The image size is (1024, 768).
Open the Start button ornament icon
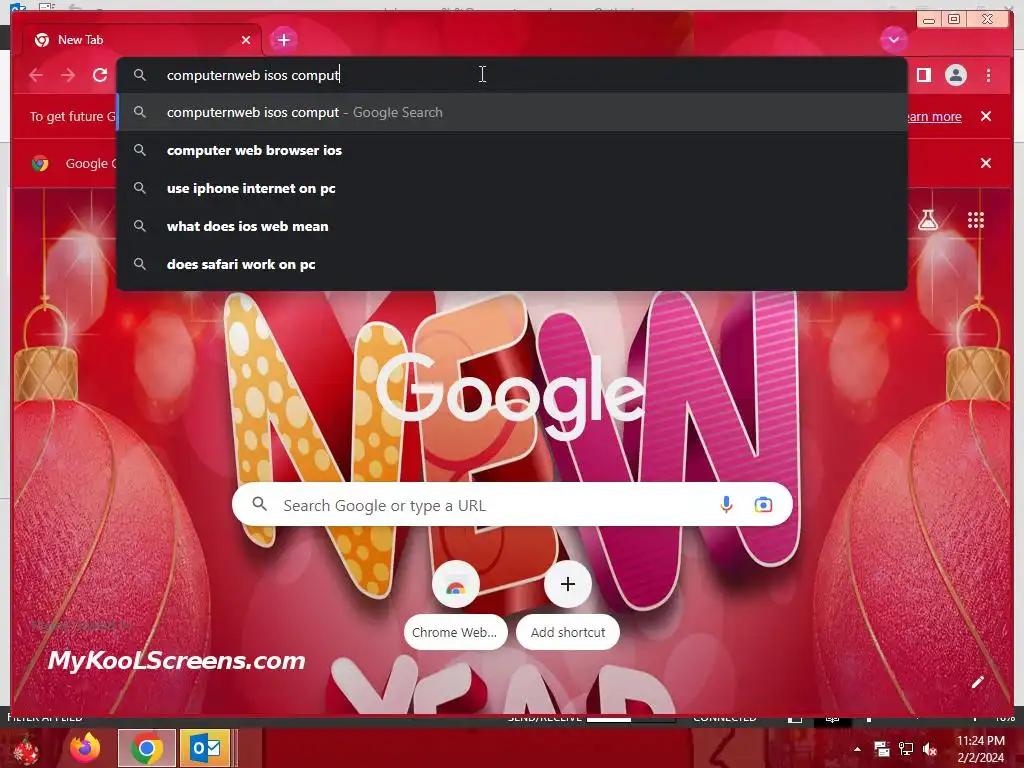pyautogui.click(x=26, y=750)
